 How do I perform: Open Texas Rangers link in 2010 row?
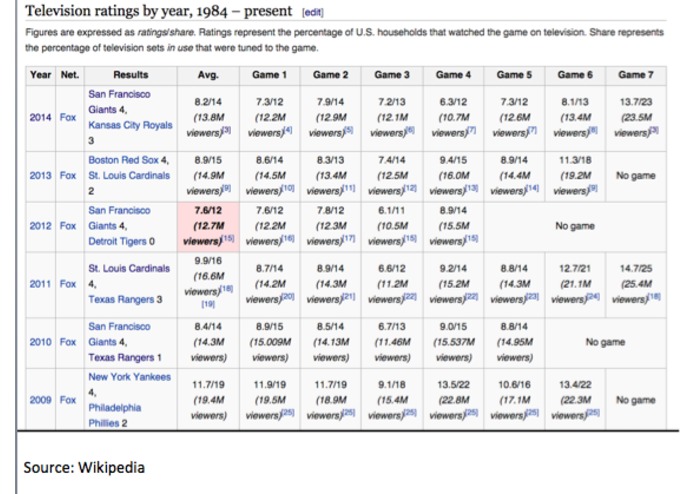(x=121, y=358)
